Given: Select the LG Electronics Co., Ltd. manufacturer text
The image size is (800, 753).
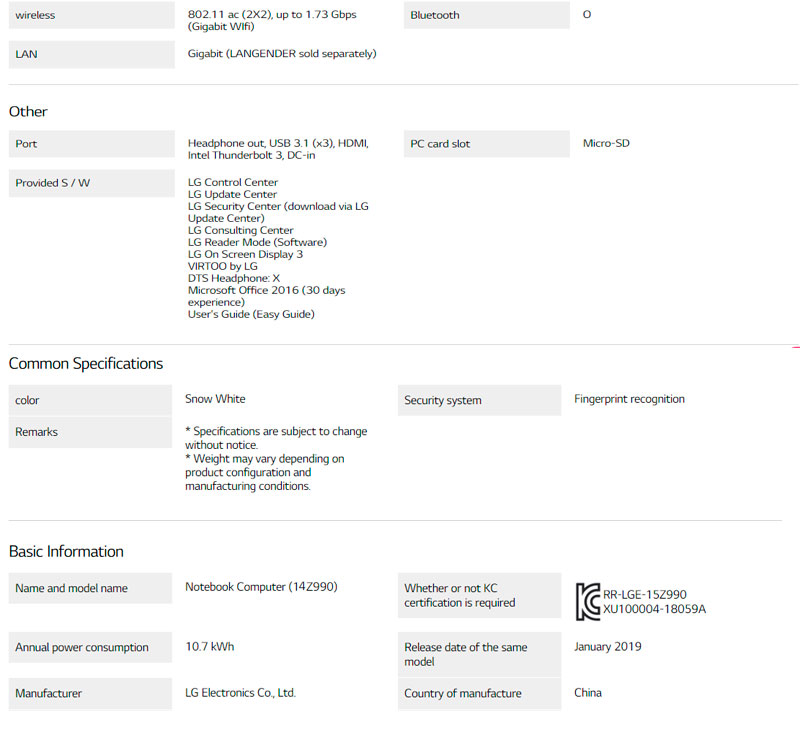Looking at the screenshot, I should 240,693.
